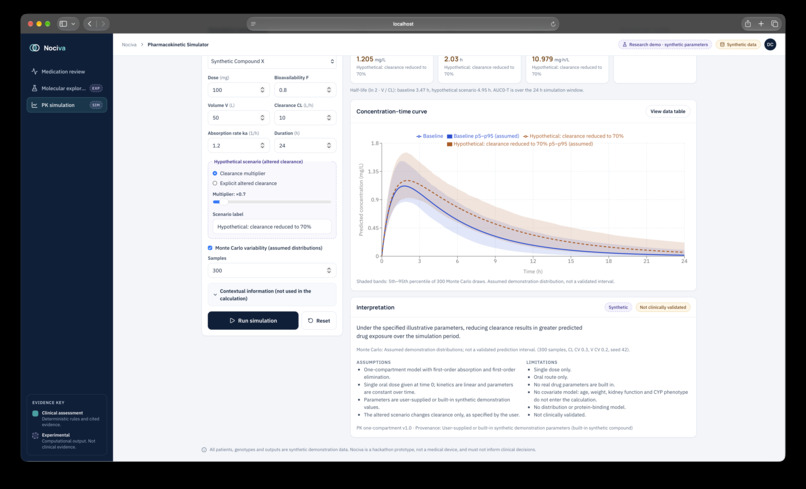Viewport: 806px width, 489px height.
Task: Click the 10.979 AUC value
Action: (542, 59)
